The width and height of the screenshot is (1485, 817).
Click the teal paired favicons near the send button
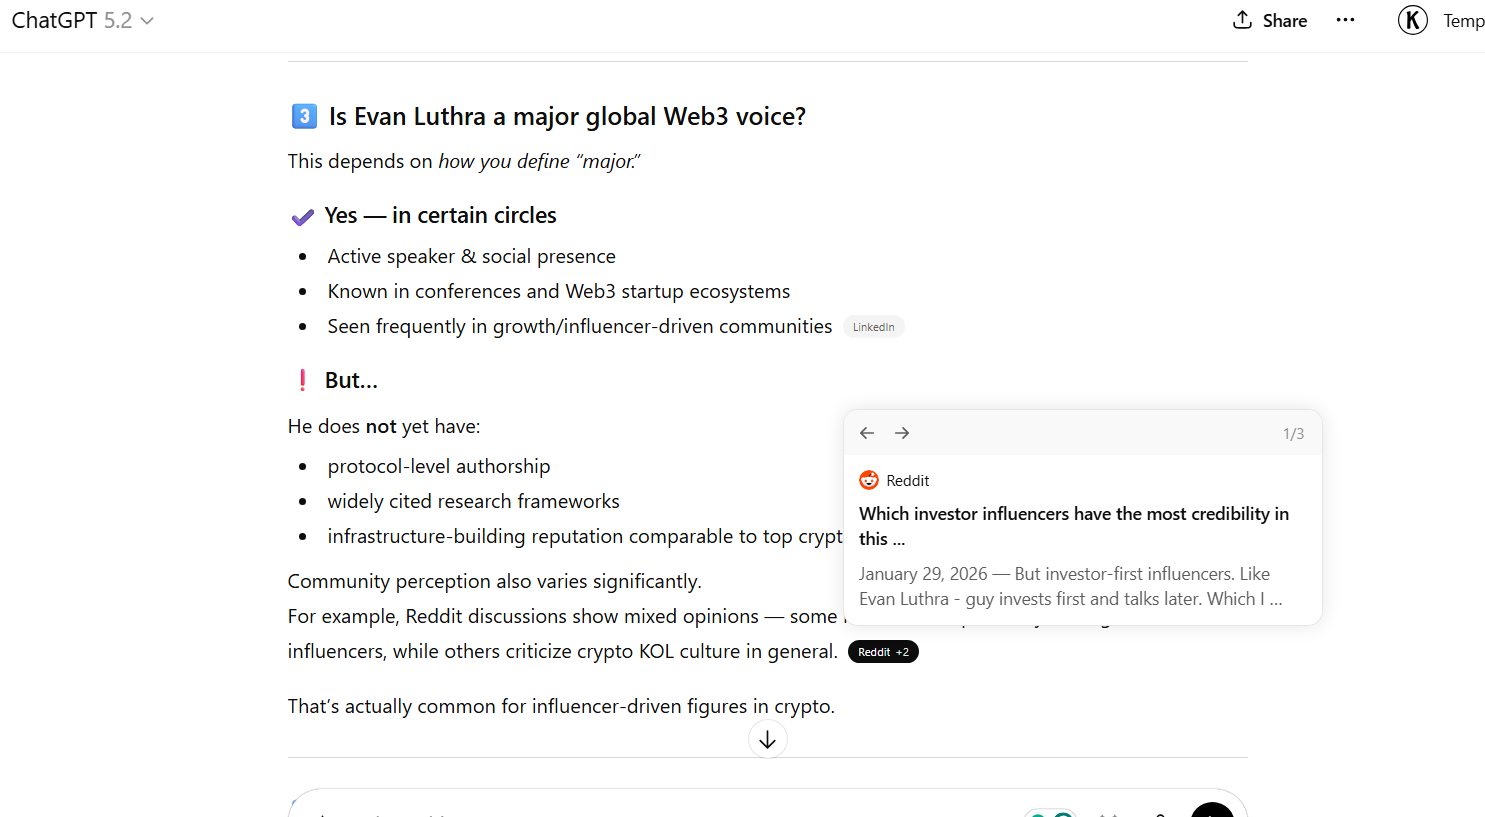tap(1050, 814)
